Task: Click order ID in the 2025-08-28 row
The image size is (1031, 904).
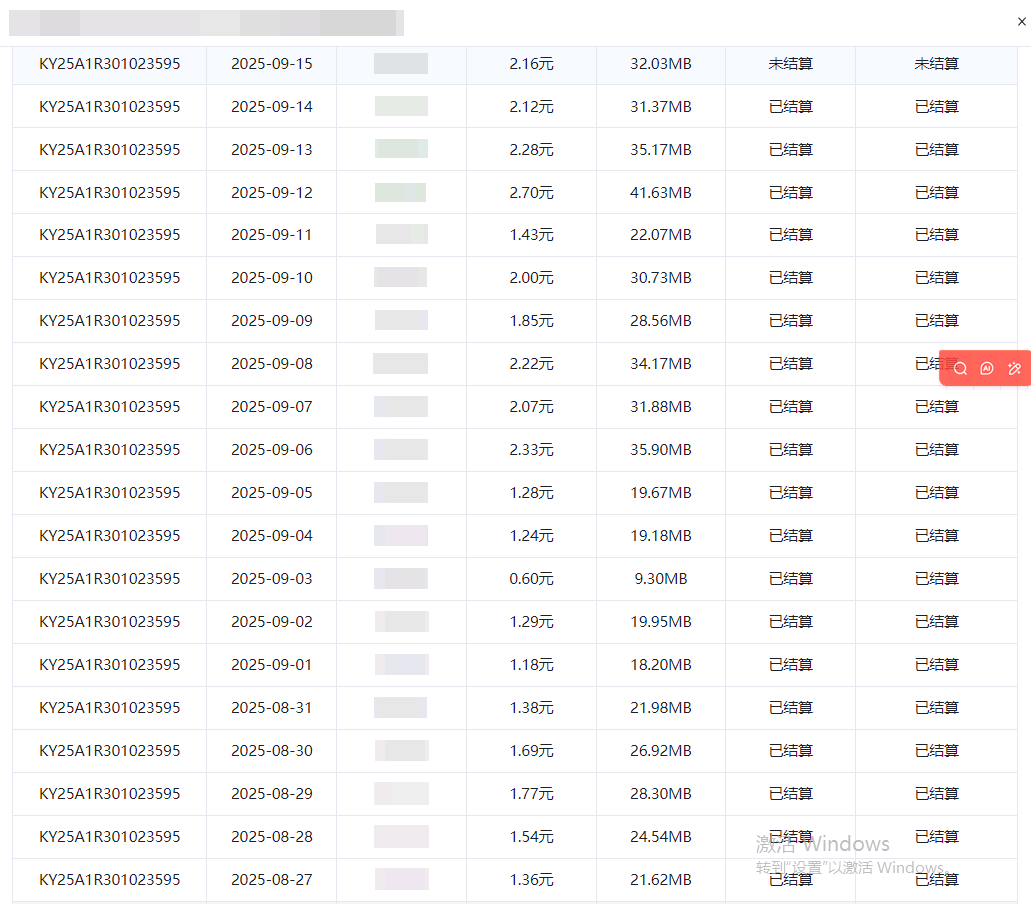Action: click(110, 836)
